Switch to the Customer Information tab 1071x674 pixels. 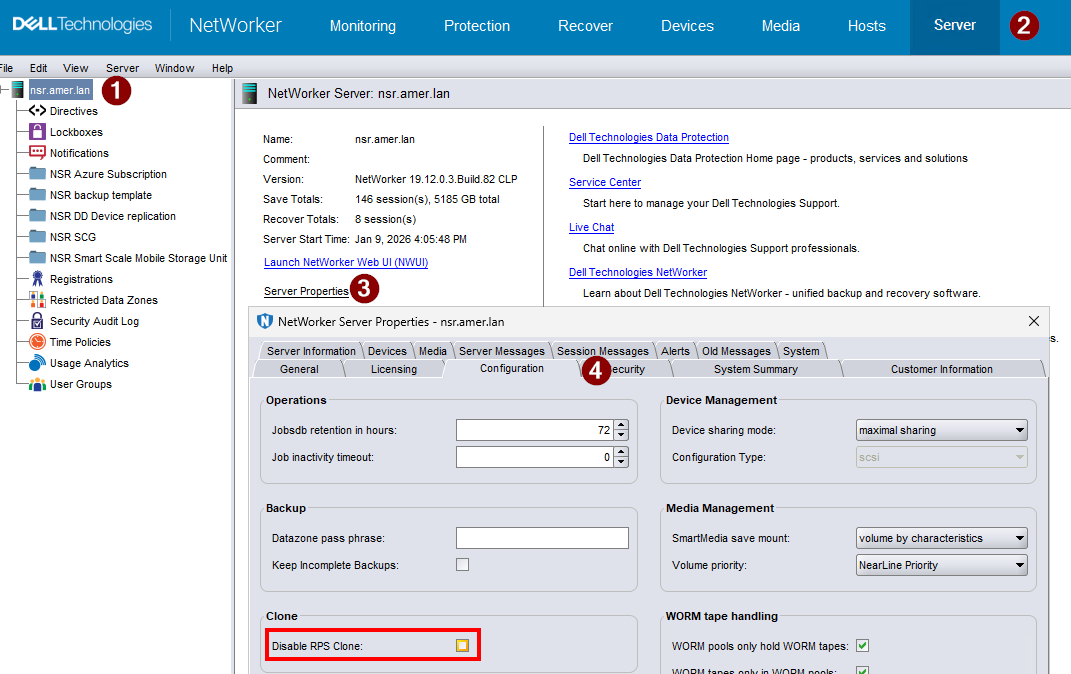[x=942, y=369]
